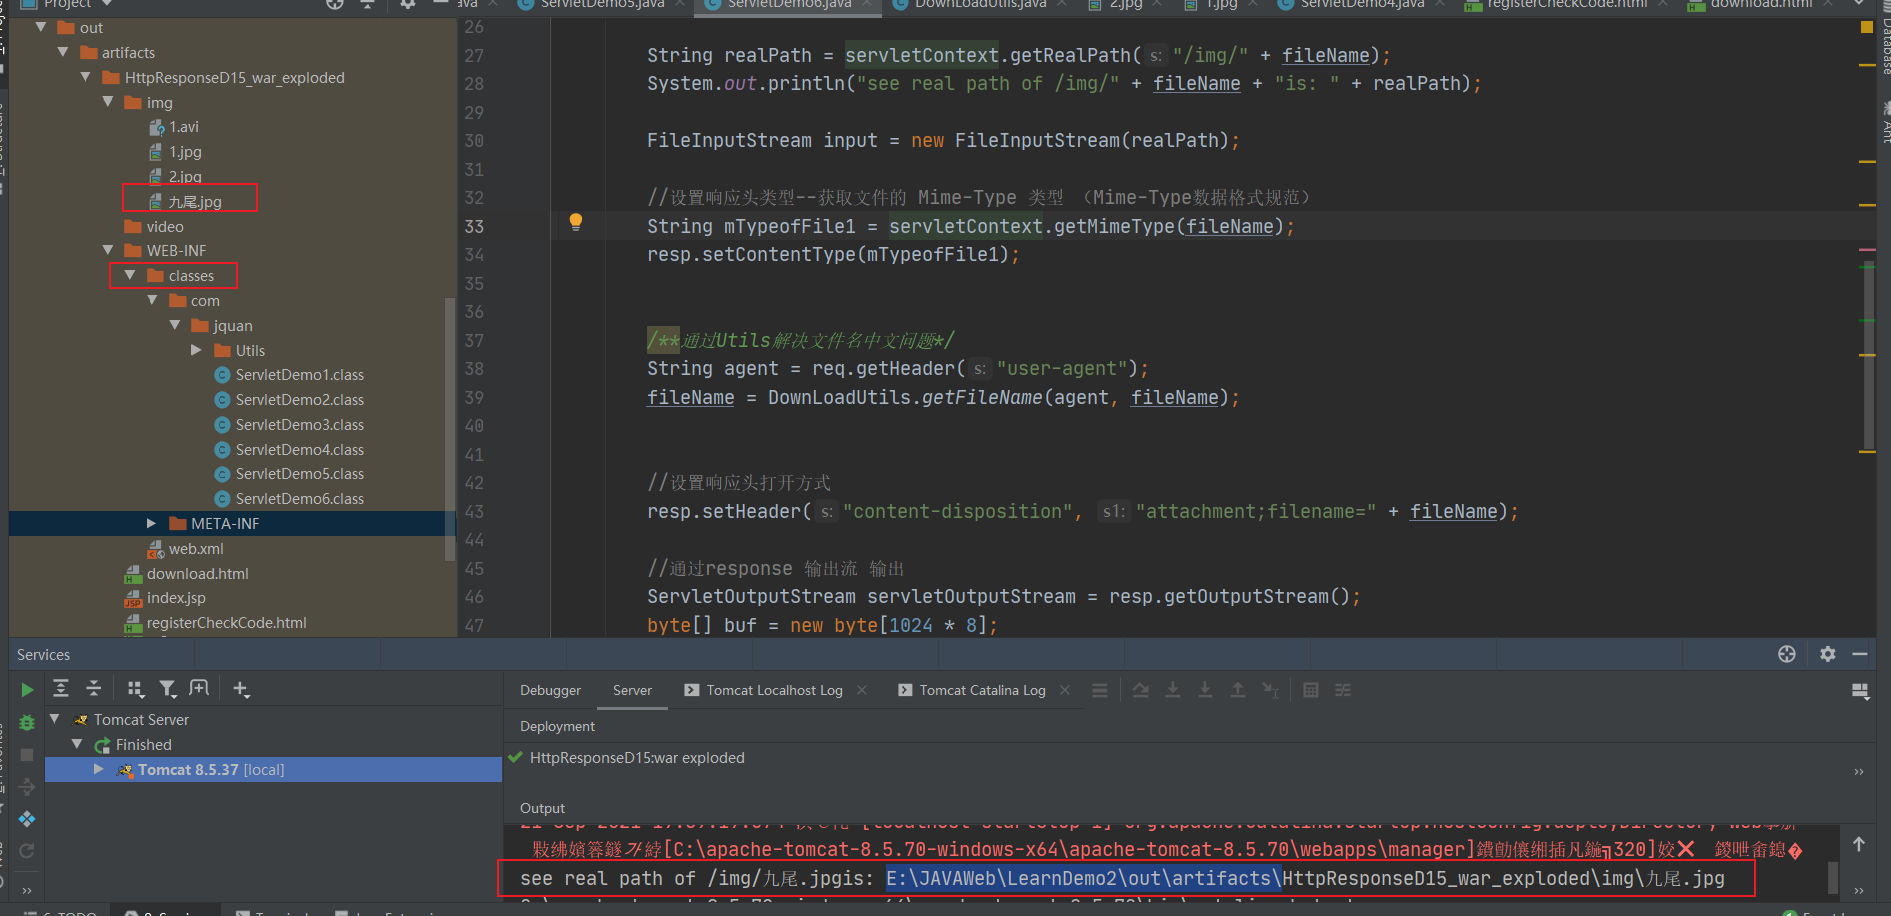Collapse the classes folder arrow
Image resolution: width=1891 pixels, height=916 pixels.
(130, 275)
